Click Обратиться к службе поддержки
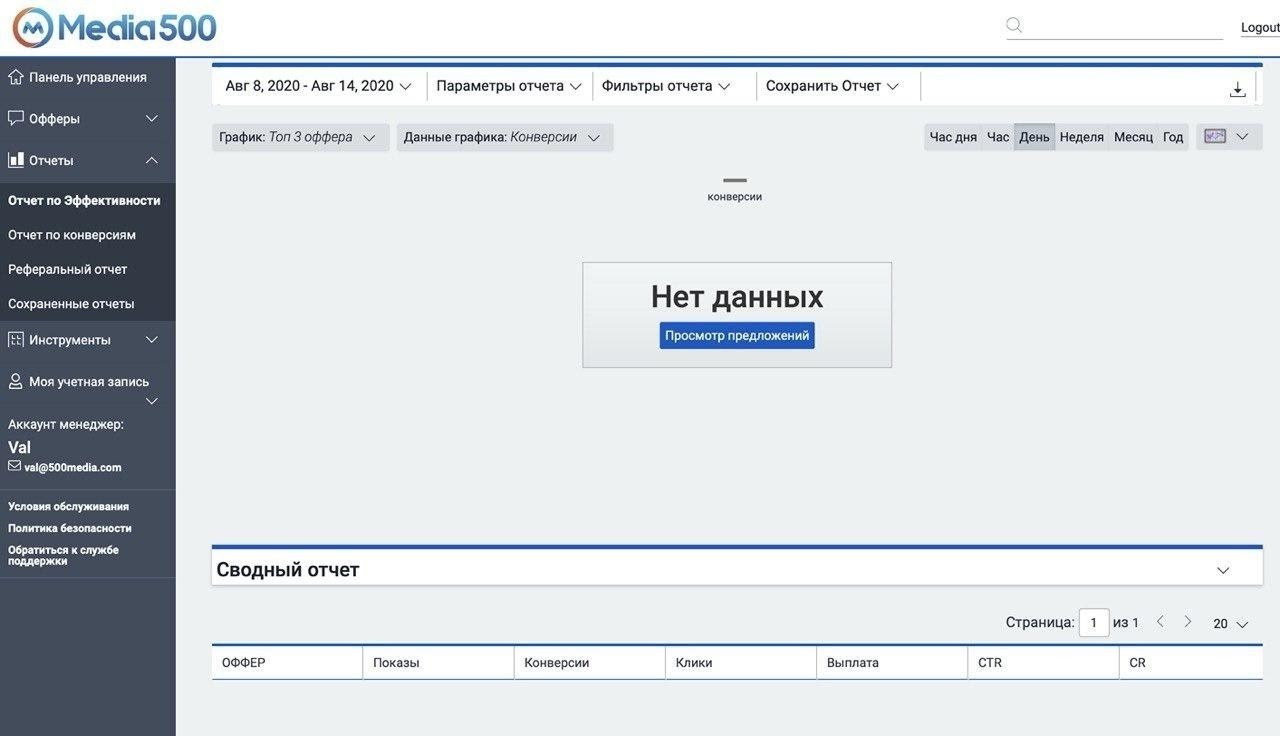The height and width of the screenshot is (736, 1280). click(x=63, y=555)
